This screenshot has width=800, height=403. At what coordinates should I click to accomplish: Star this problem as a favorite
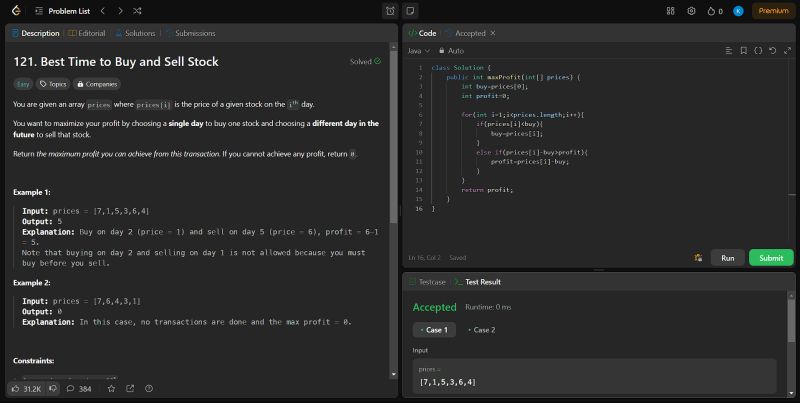[x=112, y=388]
